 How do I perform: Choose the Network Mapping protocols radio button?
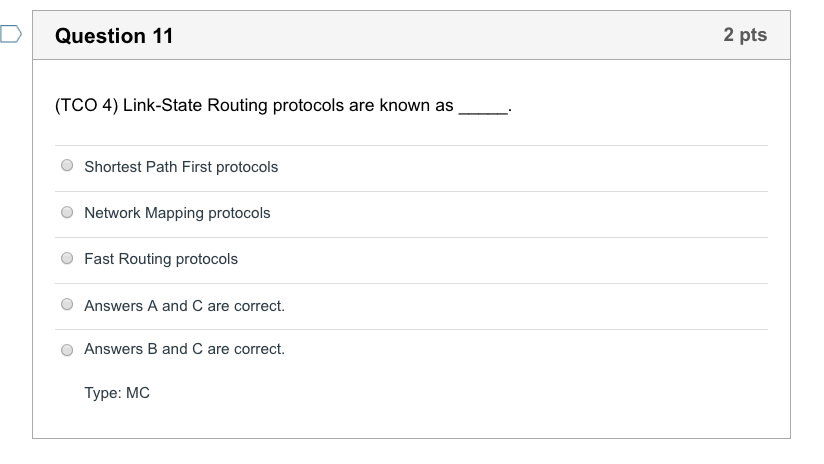(67, 213)
